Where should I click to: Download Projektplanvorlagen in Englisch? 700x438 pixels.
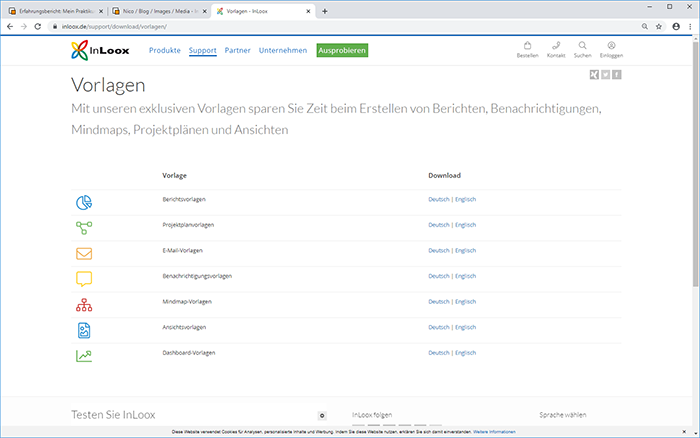466,225
